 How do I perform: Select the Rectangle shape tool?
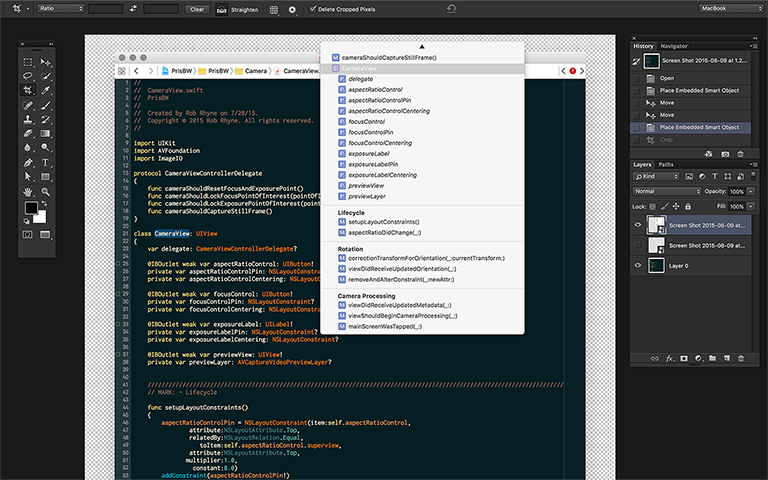click(46, 176)
